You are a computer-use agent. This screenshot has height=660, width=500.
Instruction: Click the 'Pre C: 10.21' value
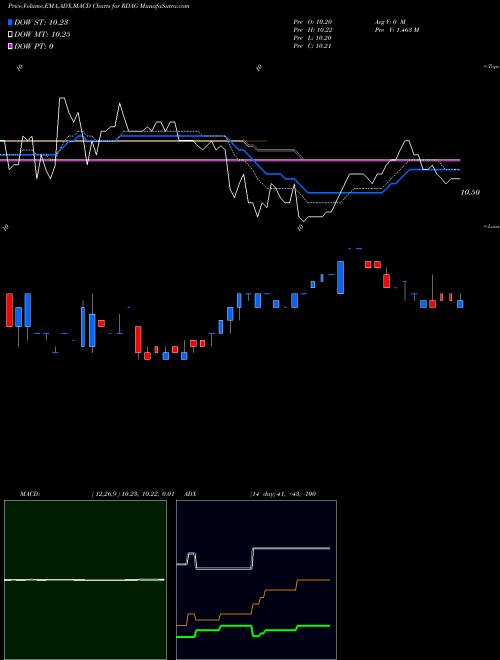coord(312,46)
